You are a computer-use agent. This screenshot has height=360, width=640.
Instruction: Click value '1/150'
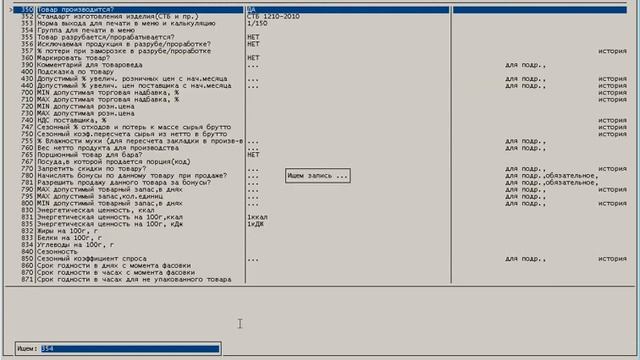[x=257, y=23]
